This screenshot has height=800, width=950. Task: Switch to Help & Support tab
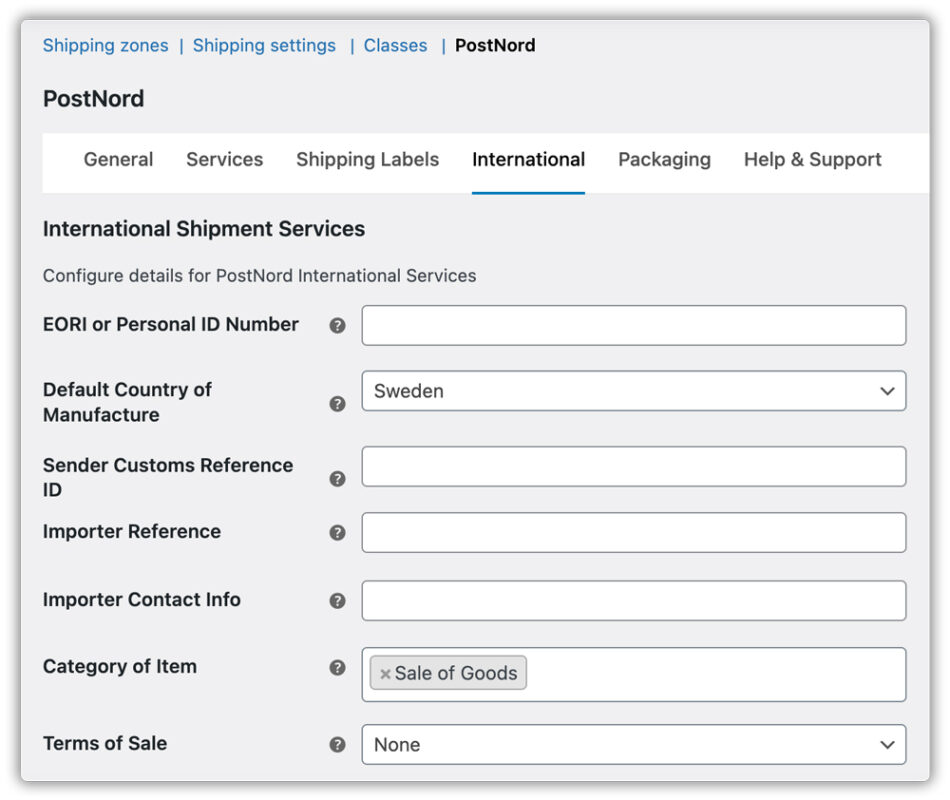tap(812, 159)
